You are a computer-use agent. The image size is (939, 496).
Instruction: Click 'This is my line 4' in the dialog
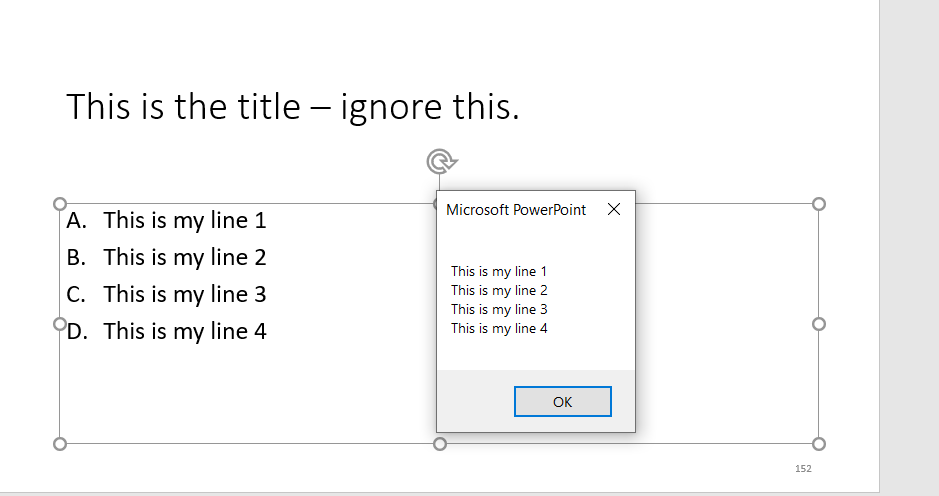[499, 328]
